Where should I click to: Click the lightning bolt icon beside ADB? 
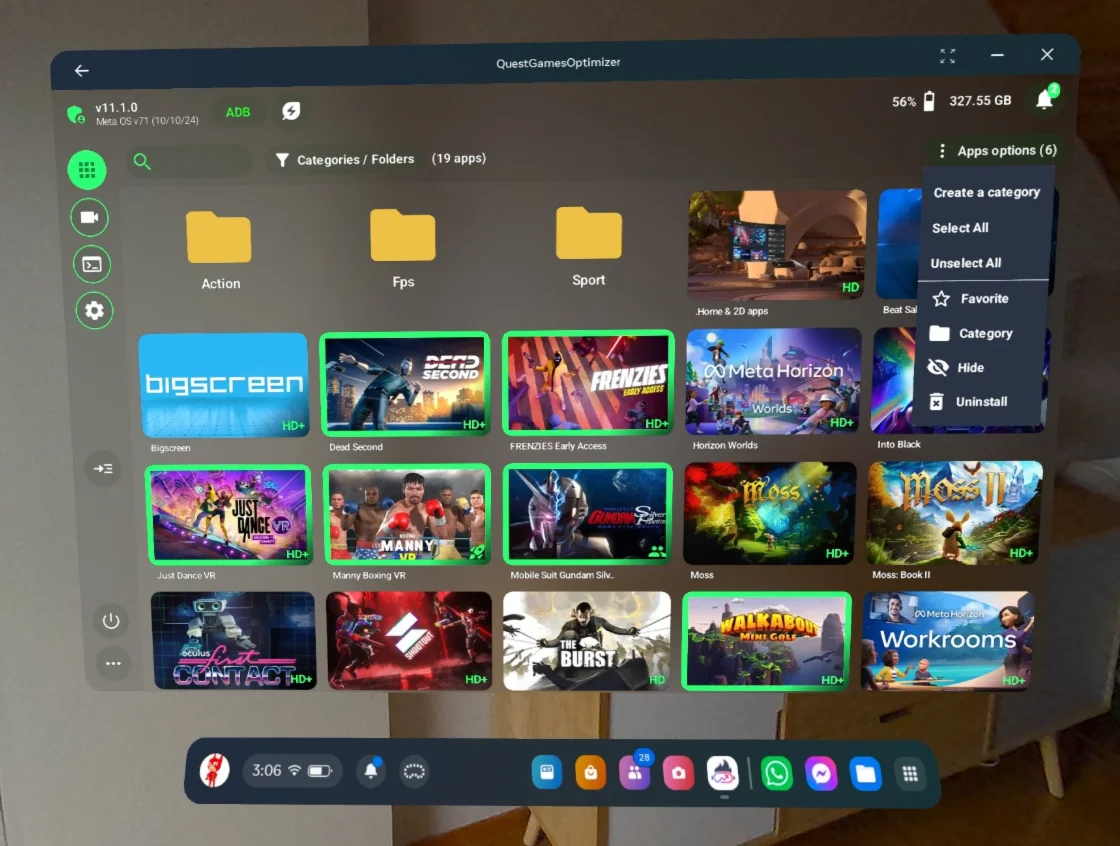click(x=290, y=111)
